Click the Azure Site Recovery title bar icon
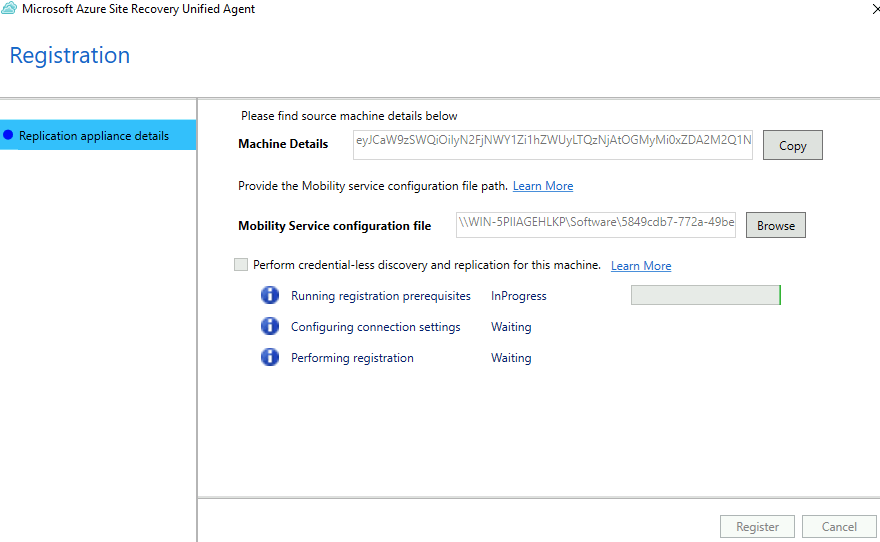The height and width of the screenshot is (542, 880). click(8, 8)
